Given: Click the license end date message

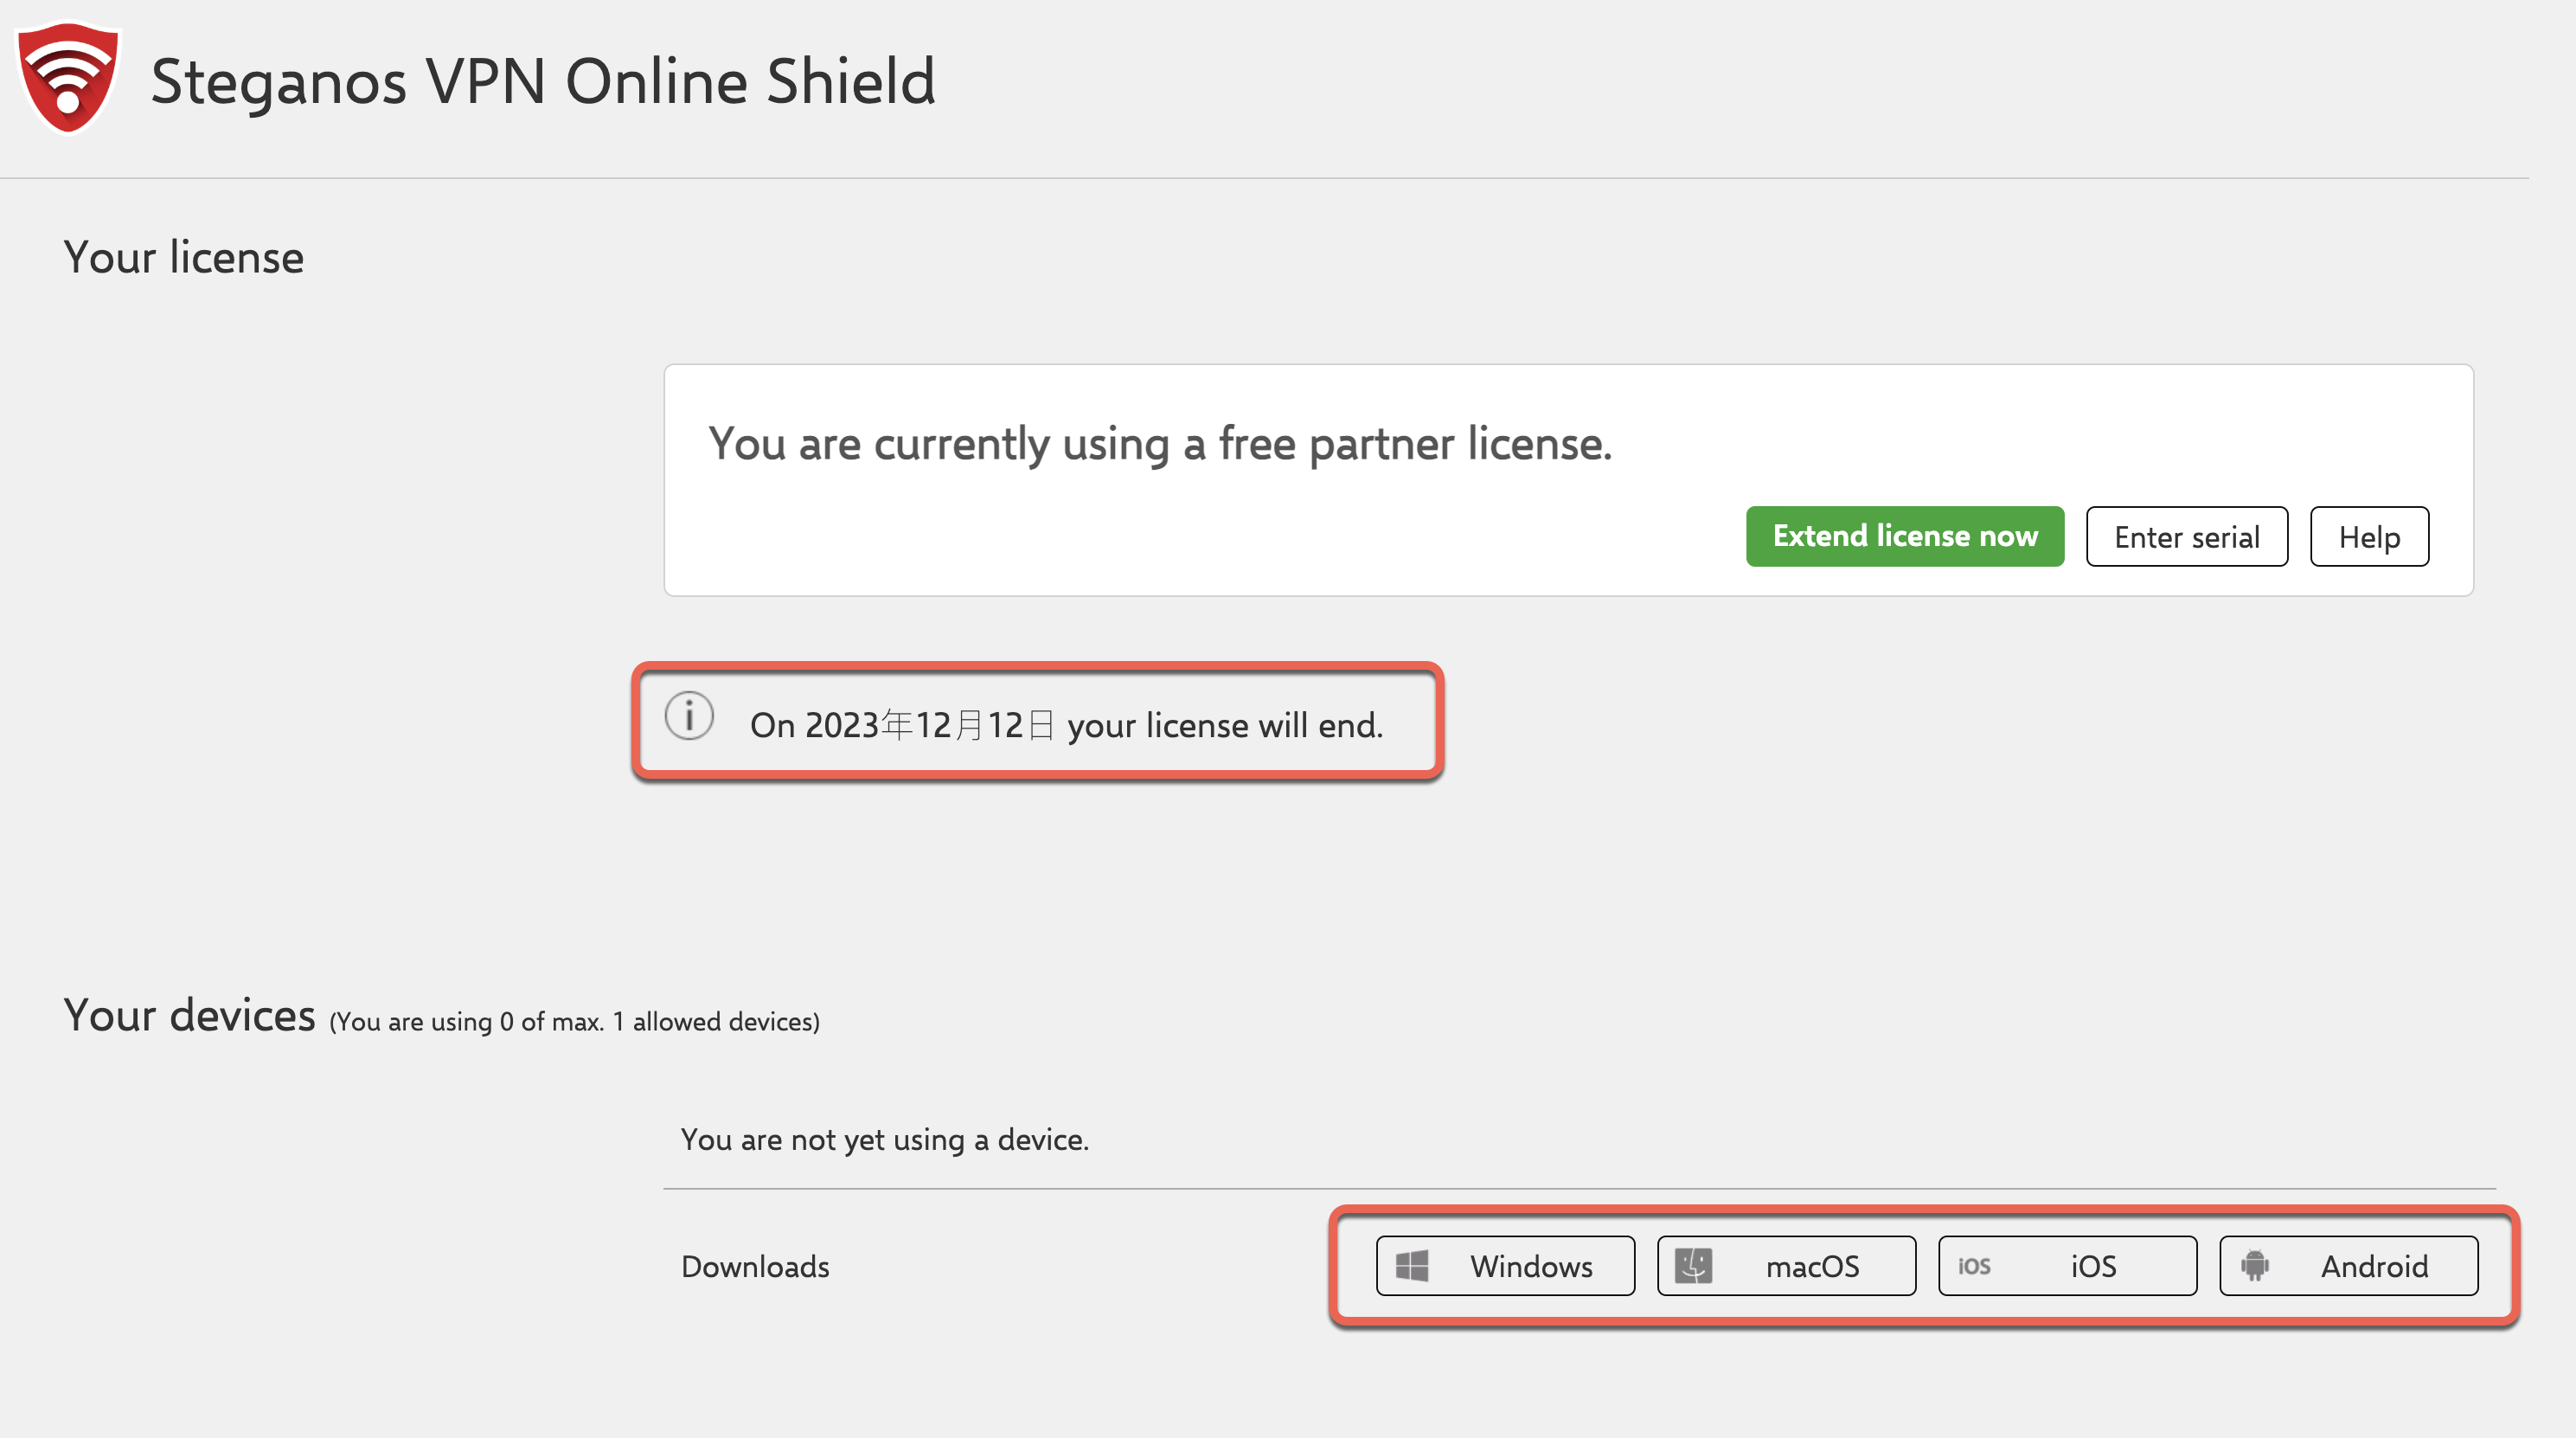Looking at the screenshot, I should 1066,725.
